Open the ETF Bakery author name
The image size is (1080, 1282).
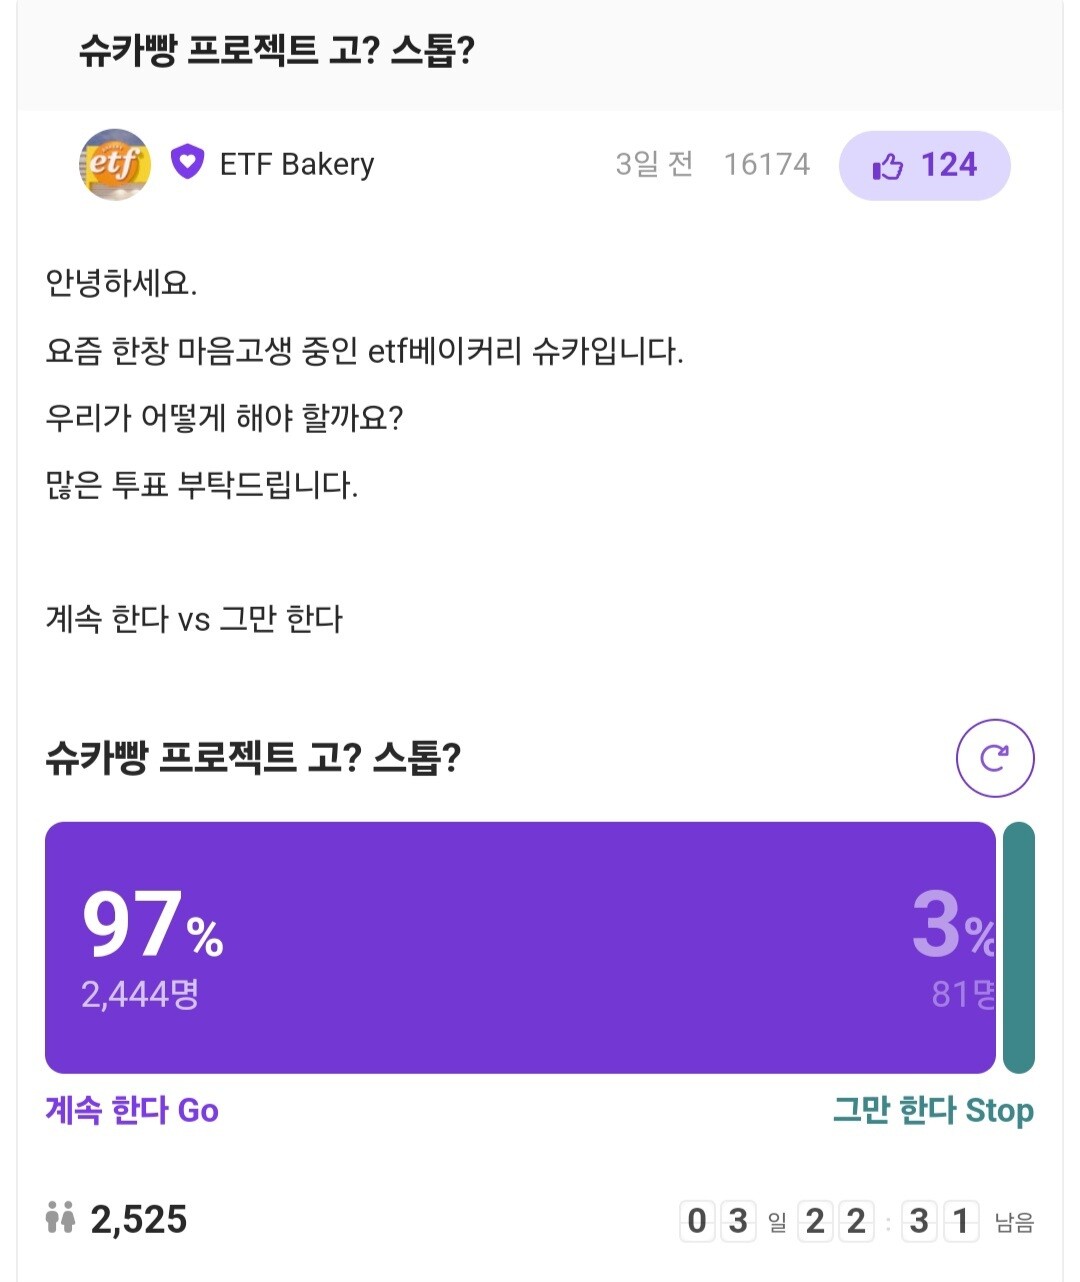(297, 164)
